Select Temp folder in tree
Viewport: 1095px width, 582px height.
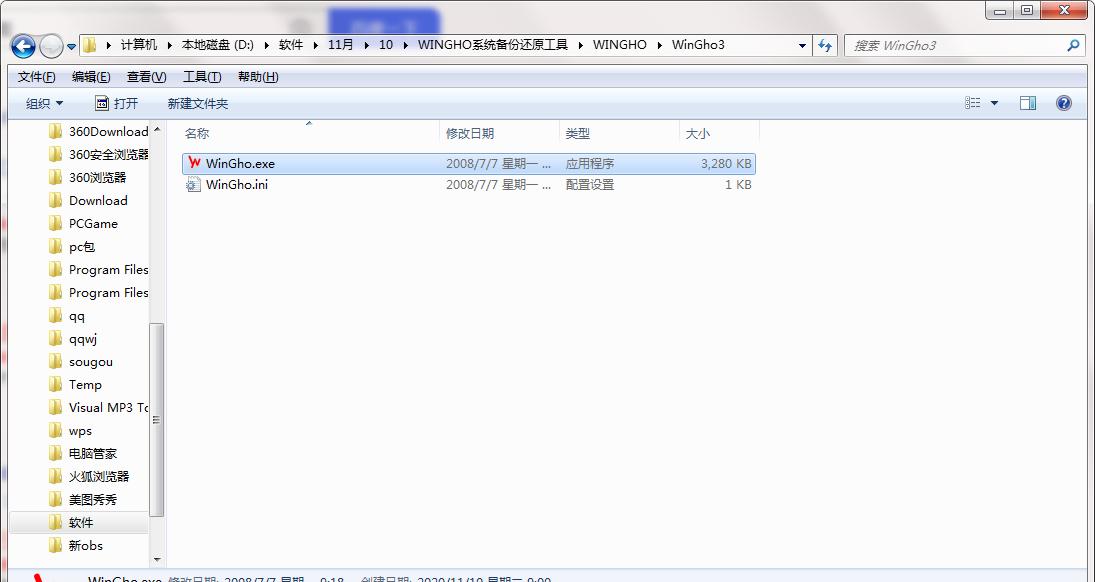coord(85,385)
